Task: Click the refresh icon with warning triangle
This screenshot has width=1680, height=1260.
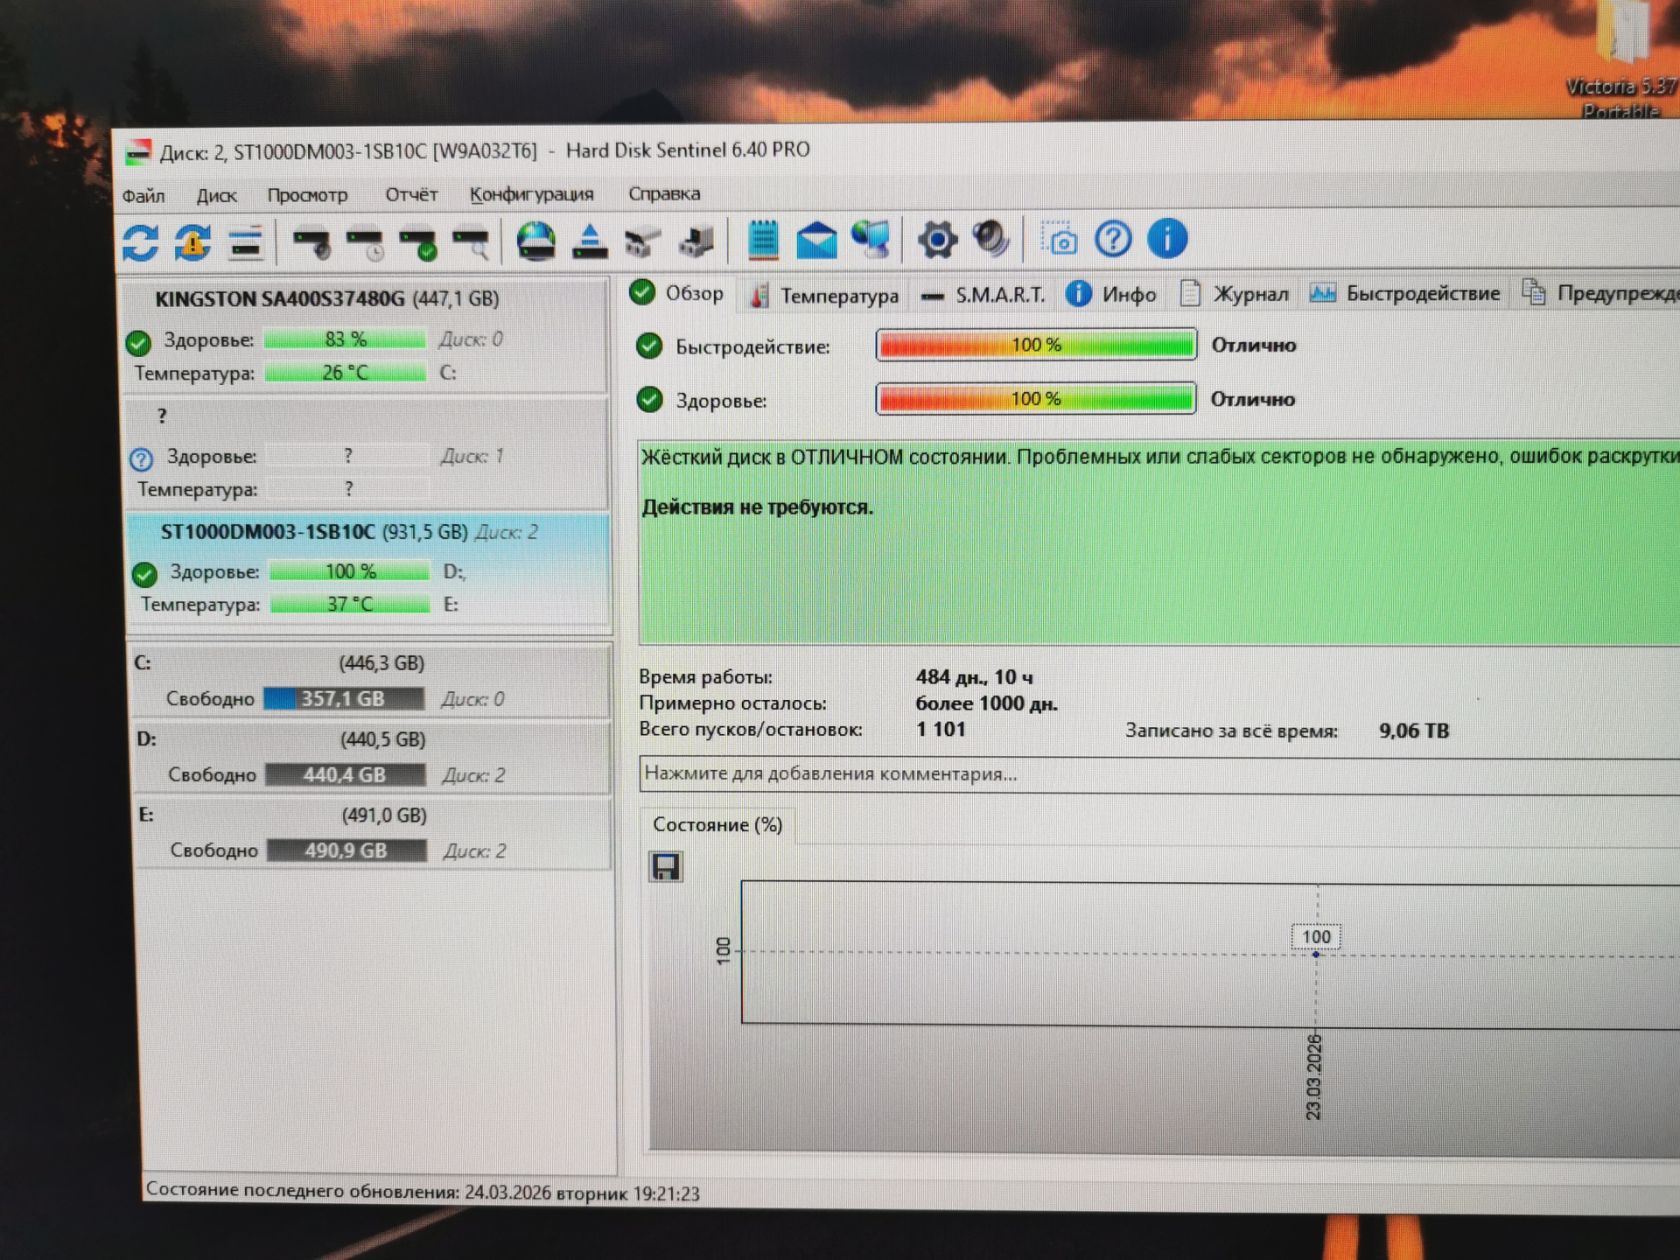Action: [x=192, y=242]
